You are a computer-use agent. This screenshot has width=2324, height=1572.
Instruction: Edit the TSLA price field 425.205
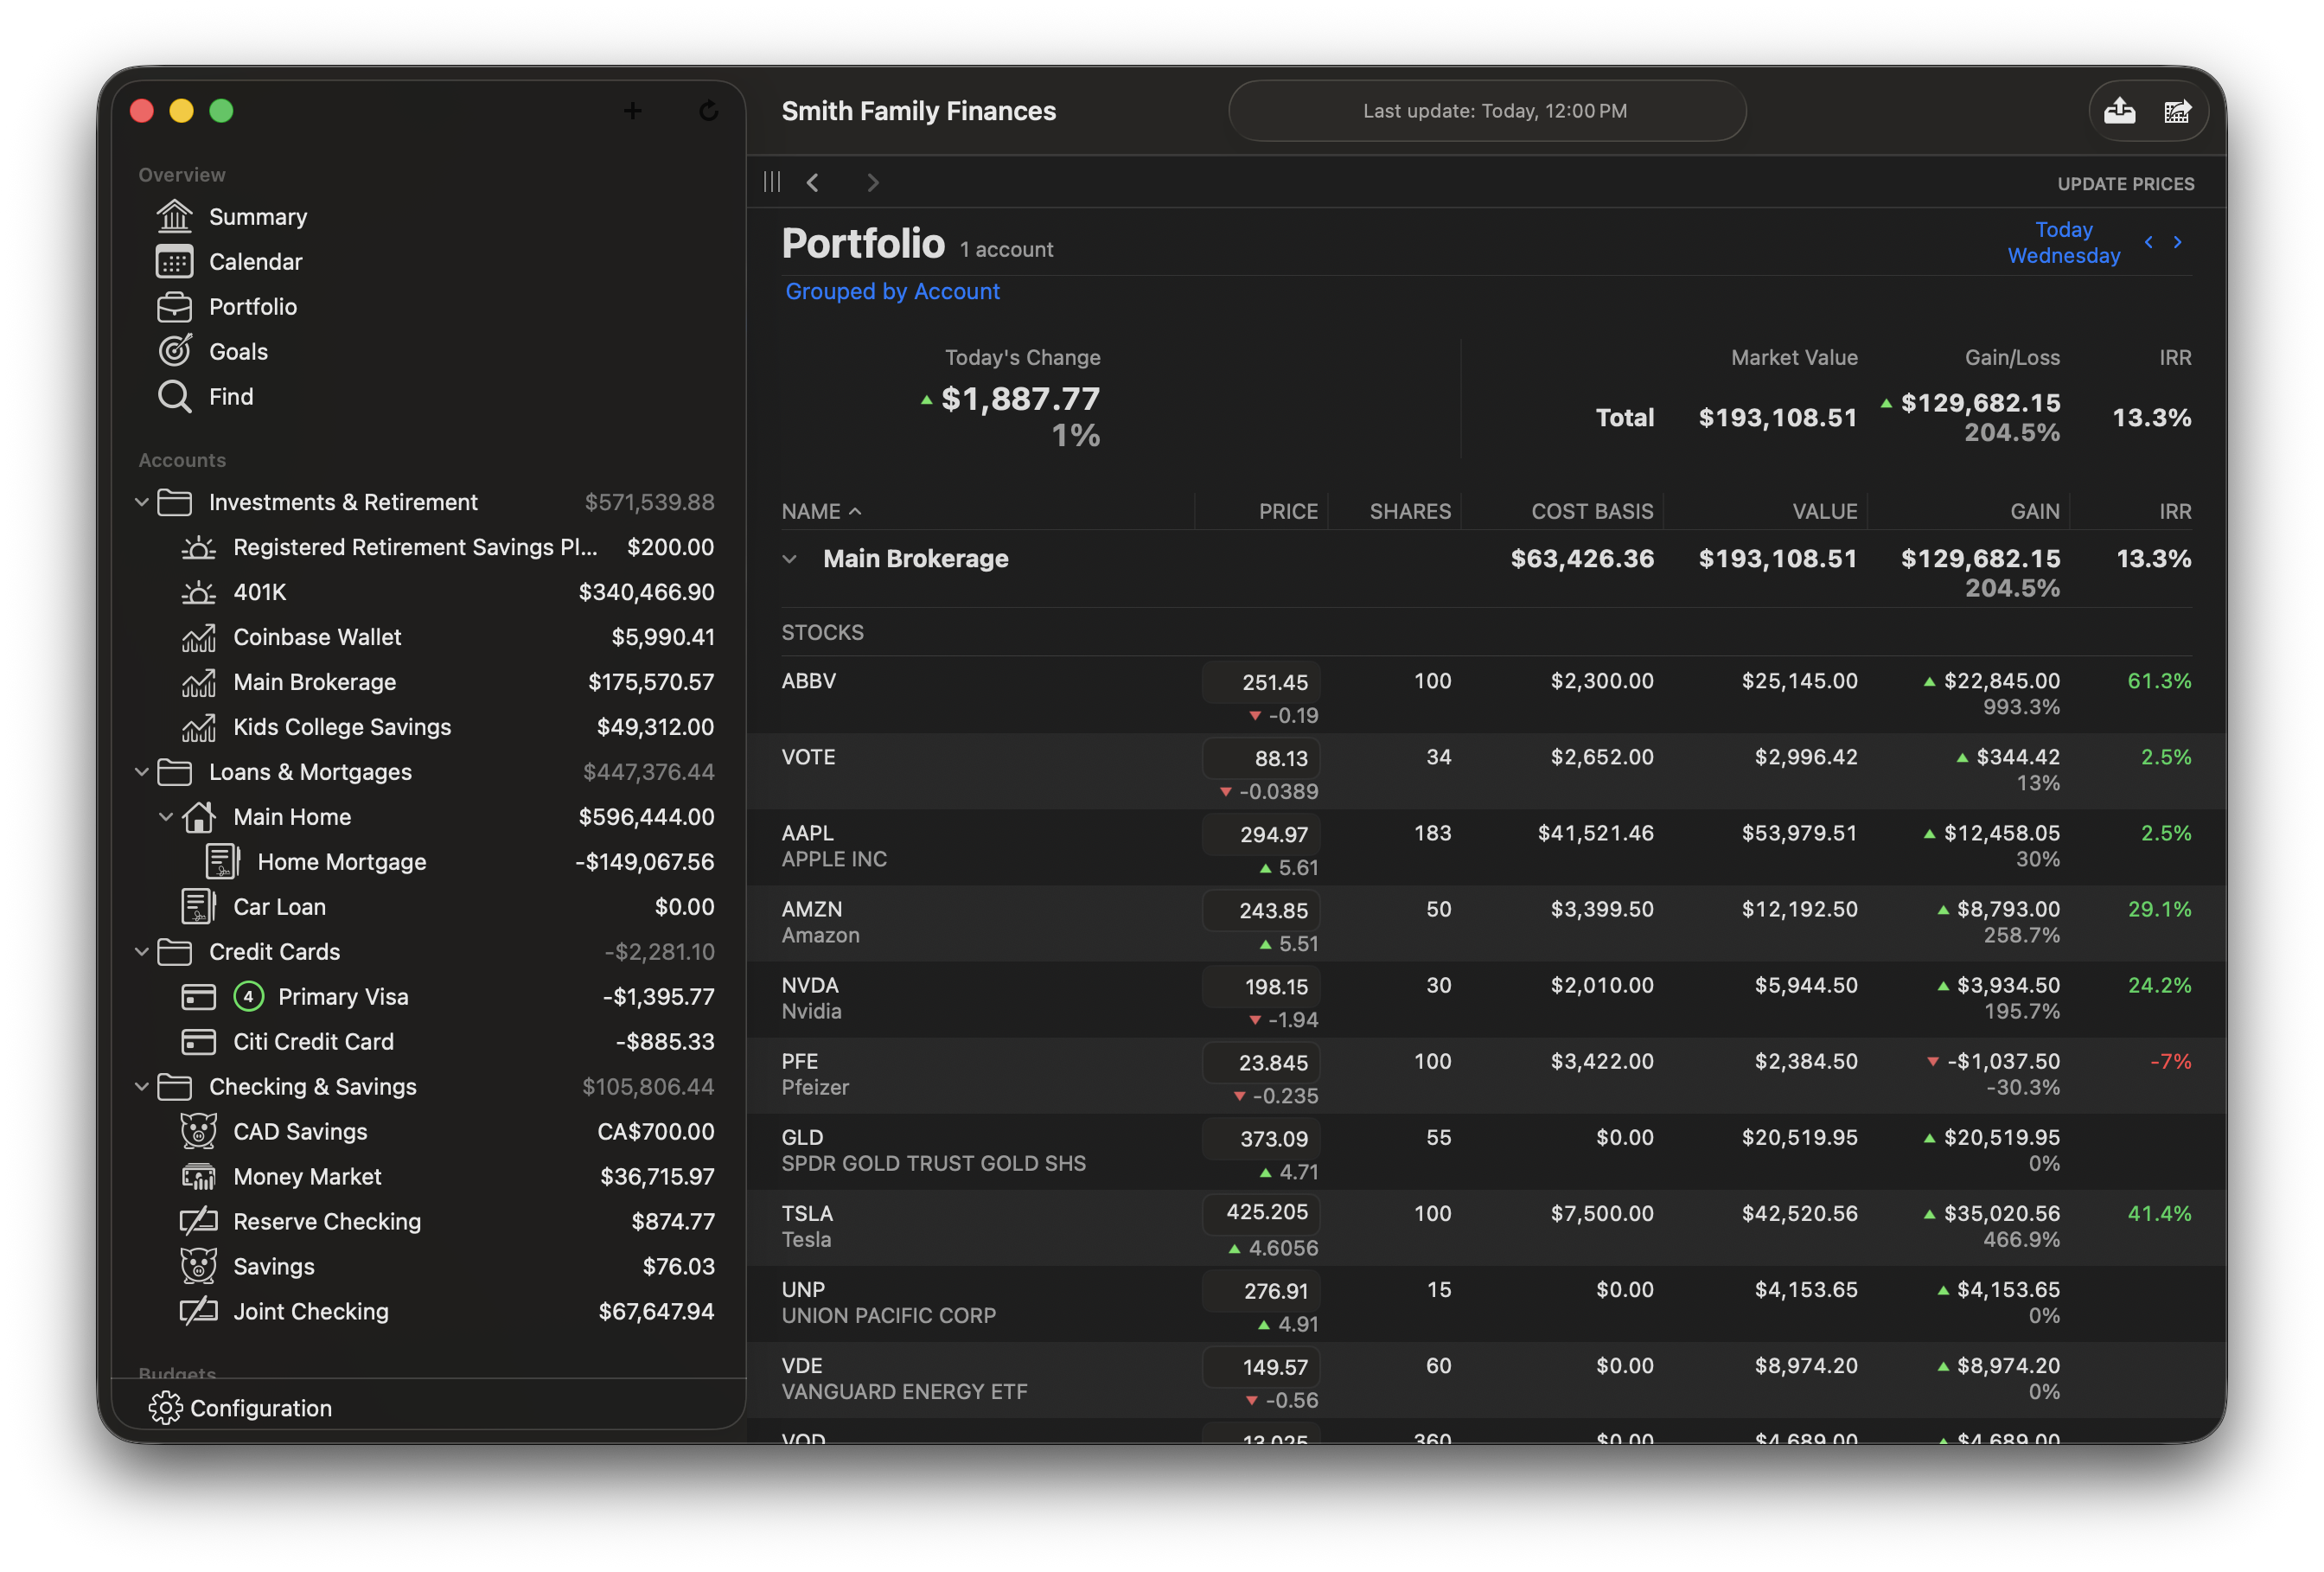[1261, 1212]
